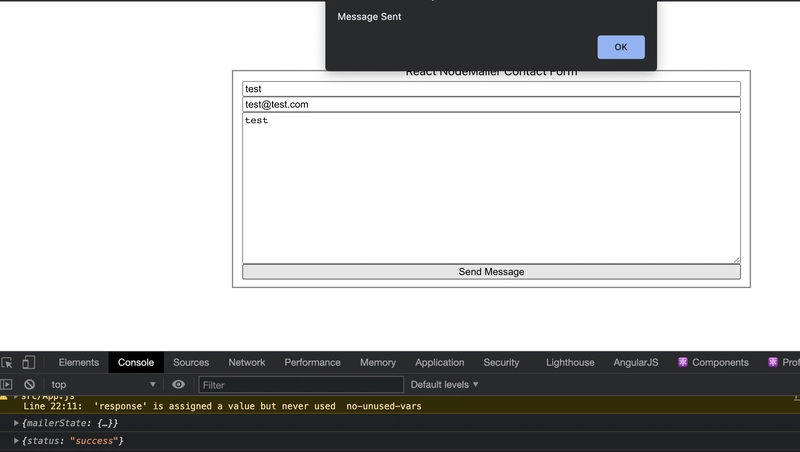800x452 pixels.
Task: Open the Elements tab
Action: [79, 362]
